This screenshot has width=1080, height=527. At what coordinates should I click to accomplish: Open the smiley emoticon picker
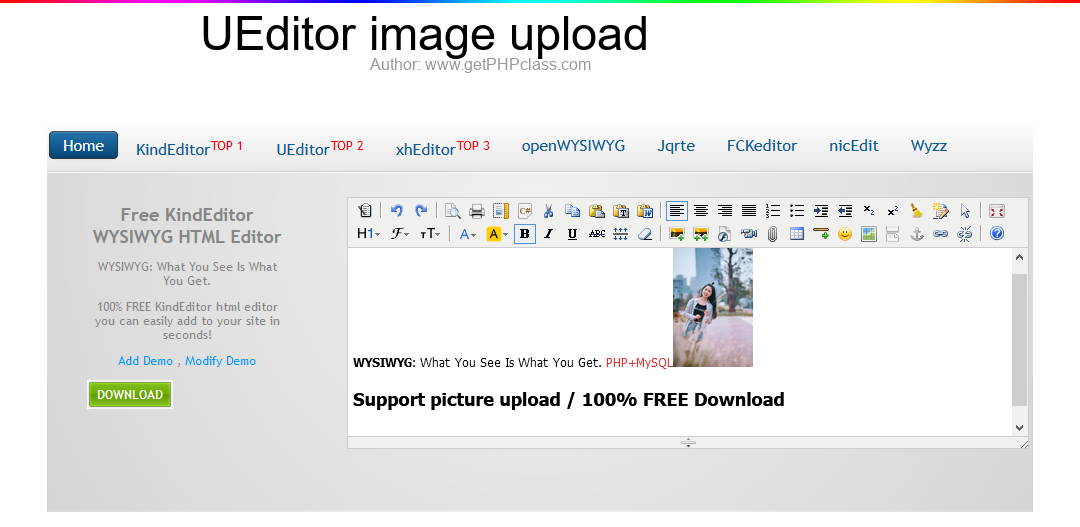tap(844, 234)
